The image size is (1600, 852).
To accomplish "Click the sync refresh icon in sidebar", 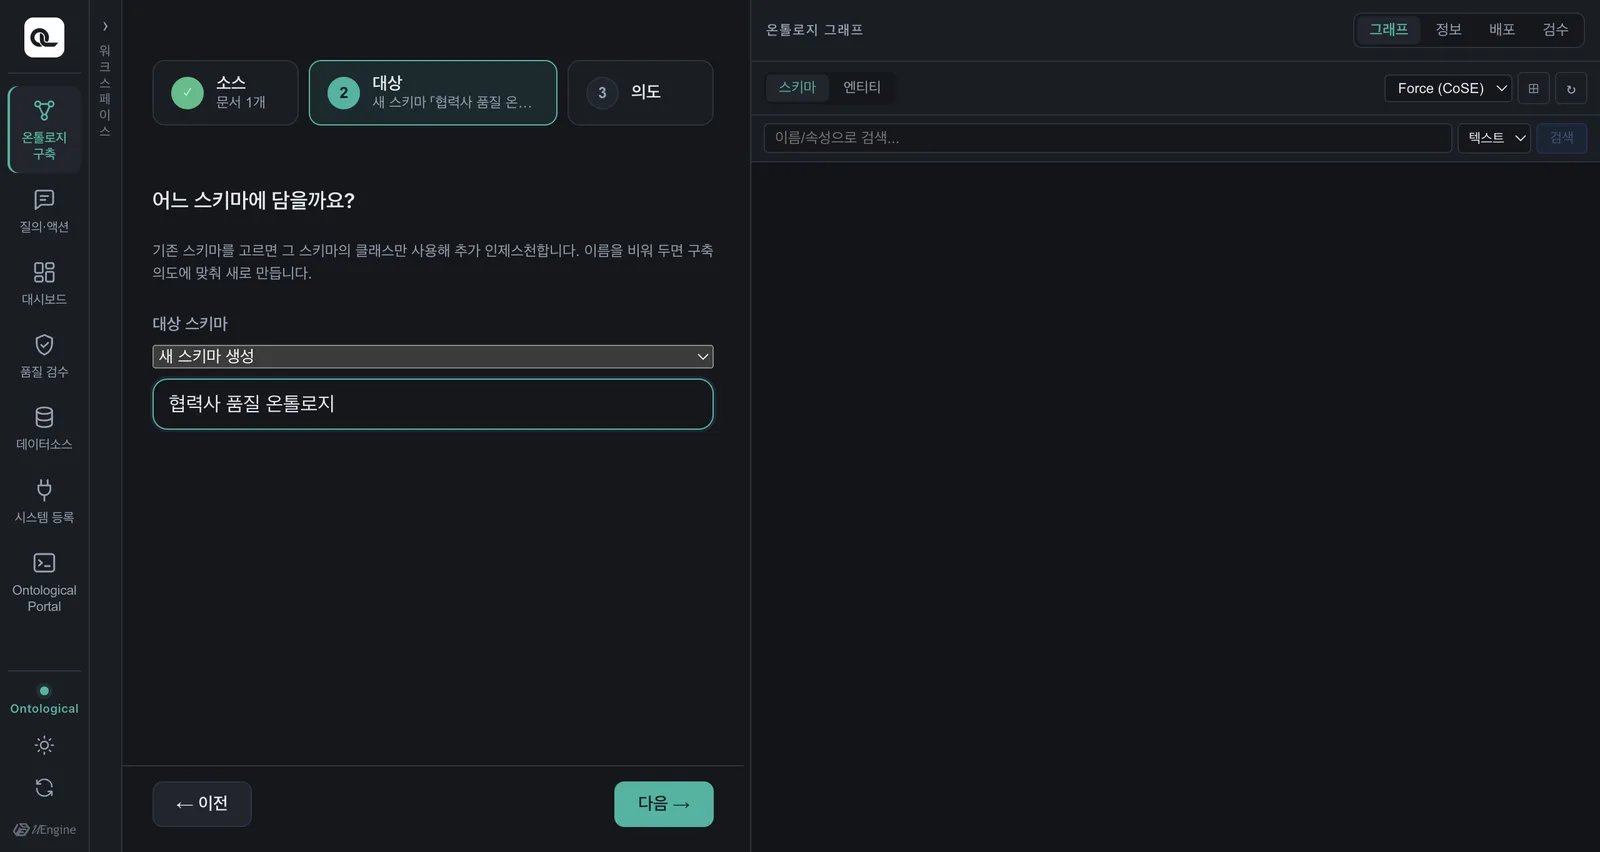I will pyautogui.click(x=44, y=788).
